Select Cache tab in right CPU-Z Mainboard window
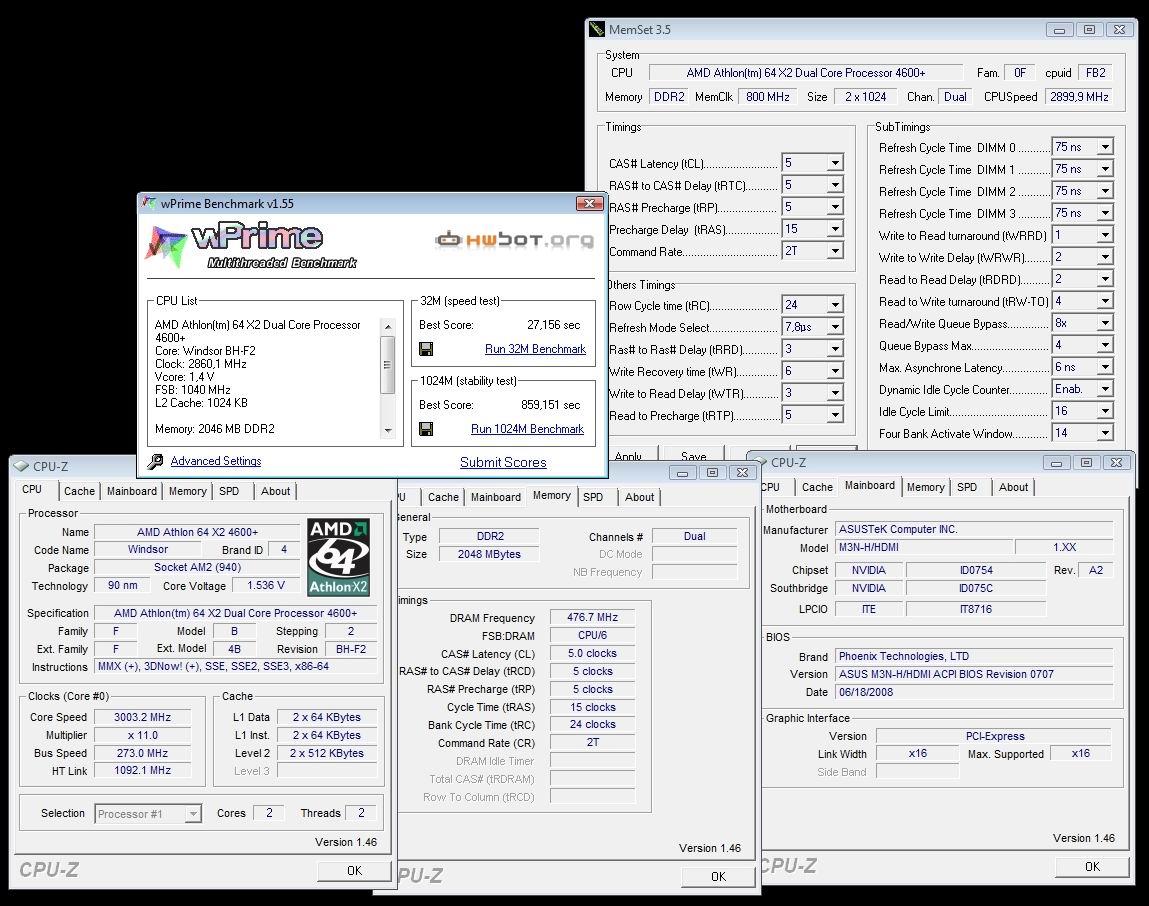 [x=817, y=487]
